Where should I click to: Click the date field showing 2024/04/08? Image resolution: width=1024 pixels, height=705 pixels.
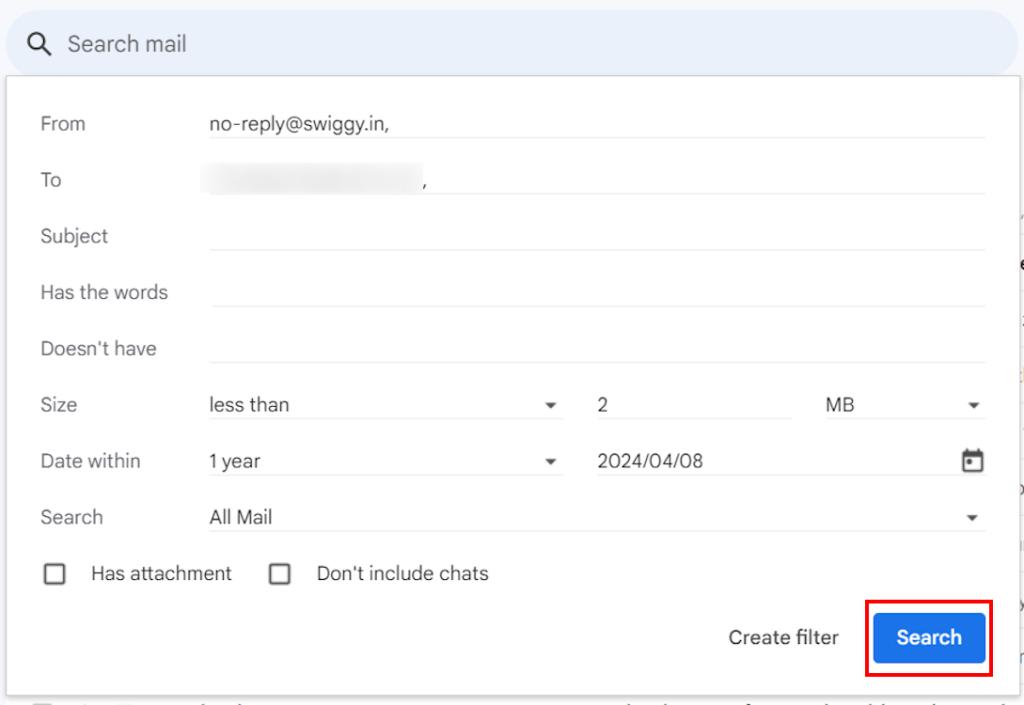[x=777, y=462]
